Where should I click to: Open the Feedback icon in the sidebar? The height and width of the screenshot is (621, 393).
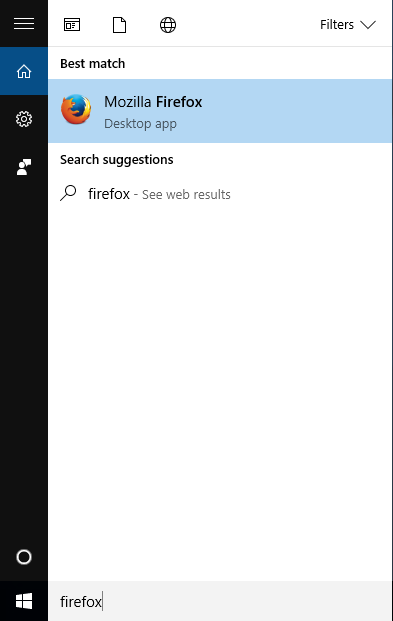(24, 167)
